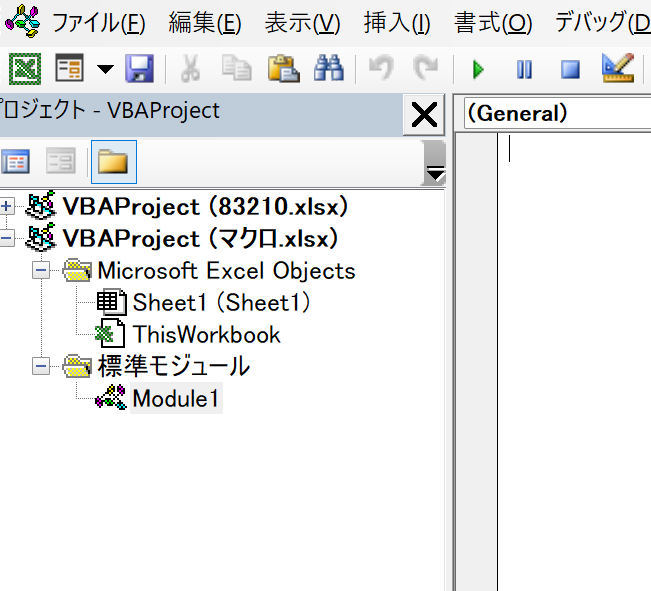Screen dimensions: 651x591
Task: Switch to Microsoft Excel view icon
Action: (25, 69)
